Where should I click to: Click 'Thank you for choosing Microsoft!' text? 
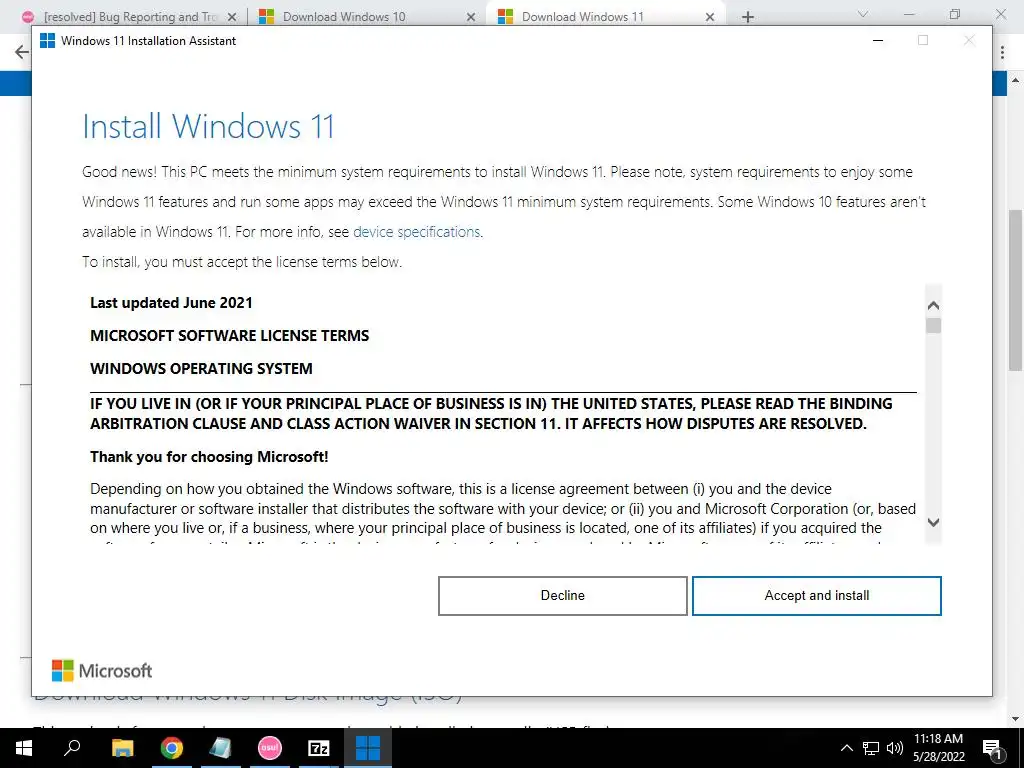tap(209, 456)
